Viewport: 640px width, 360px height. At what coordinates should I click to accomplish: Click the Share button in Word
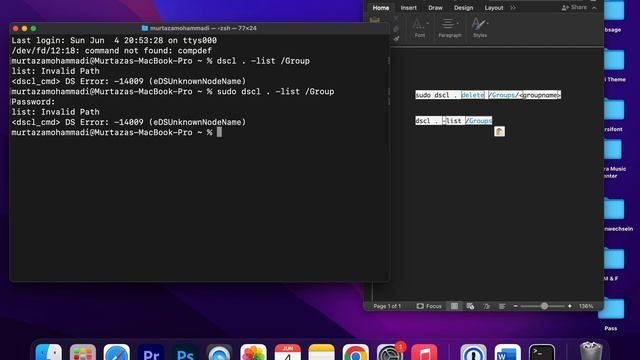click(574, 7)
